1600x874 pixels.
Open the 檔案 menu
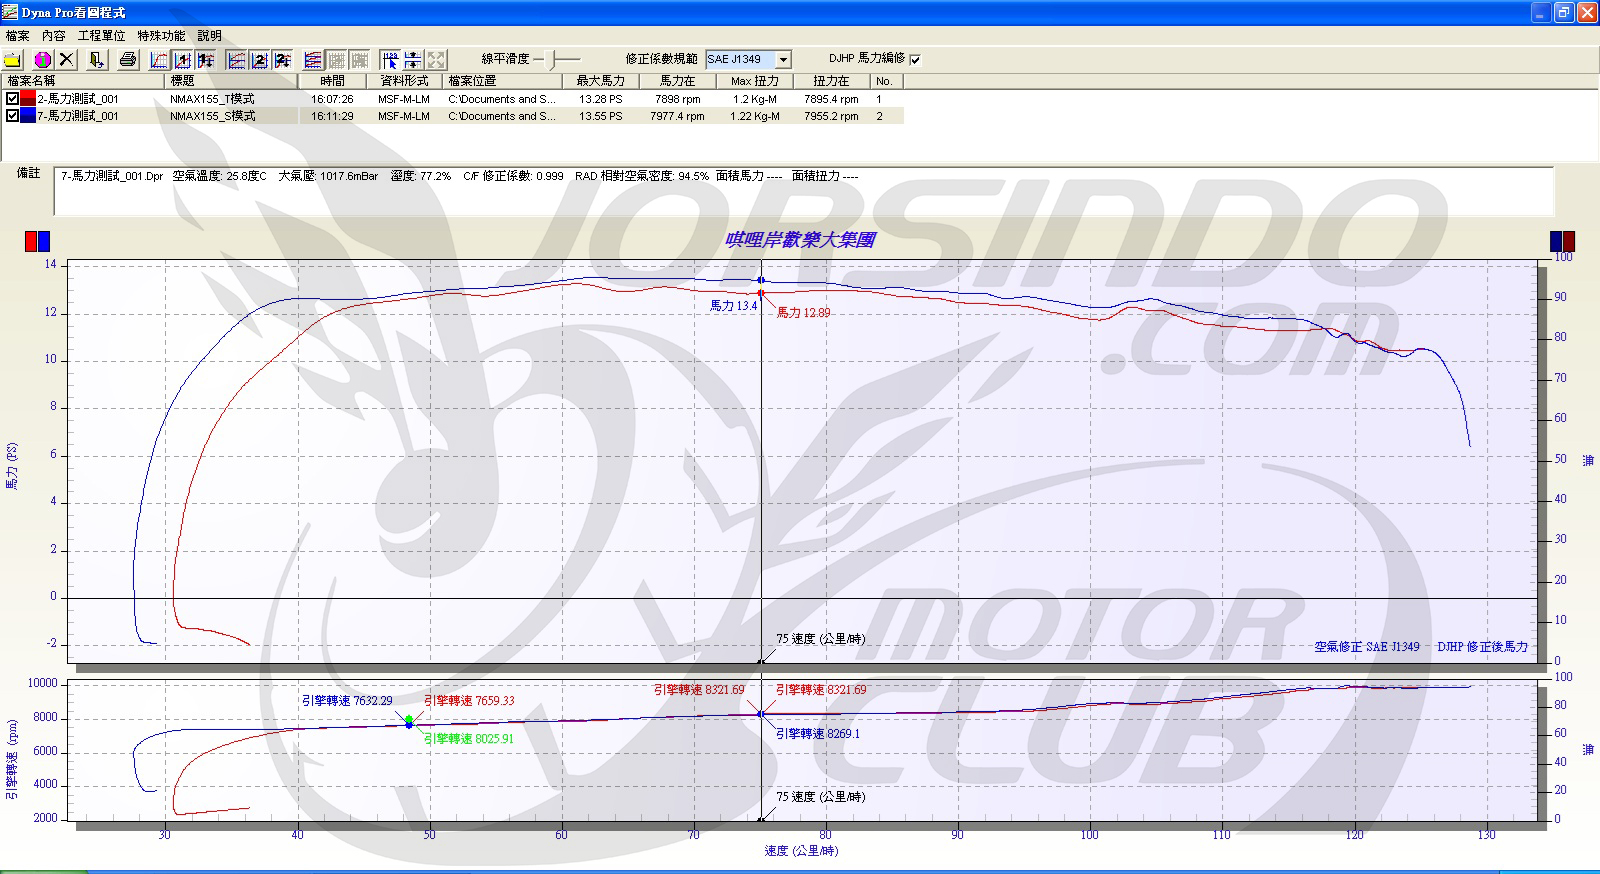pos(17,36)
